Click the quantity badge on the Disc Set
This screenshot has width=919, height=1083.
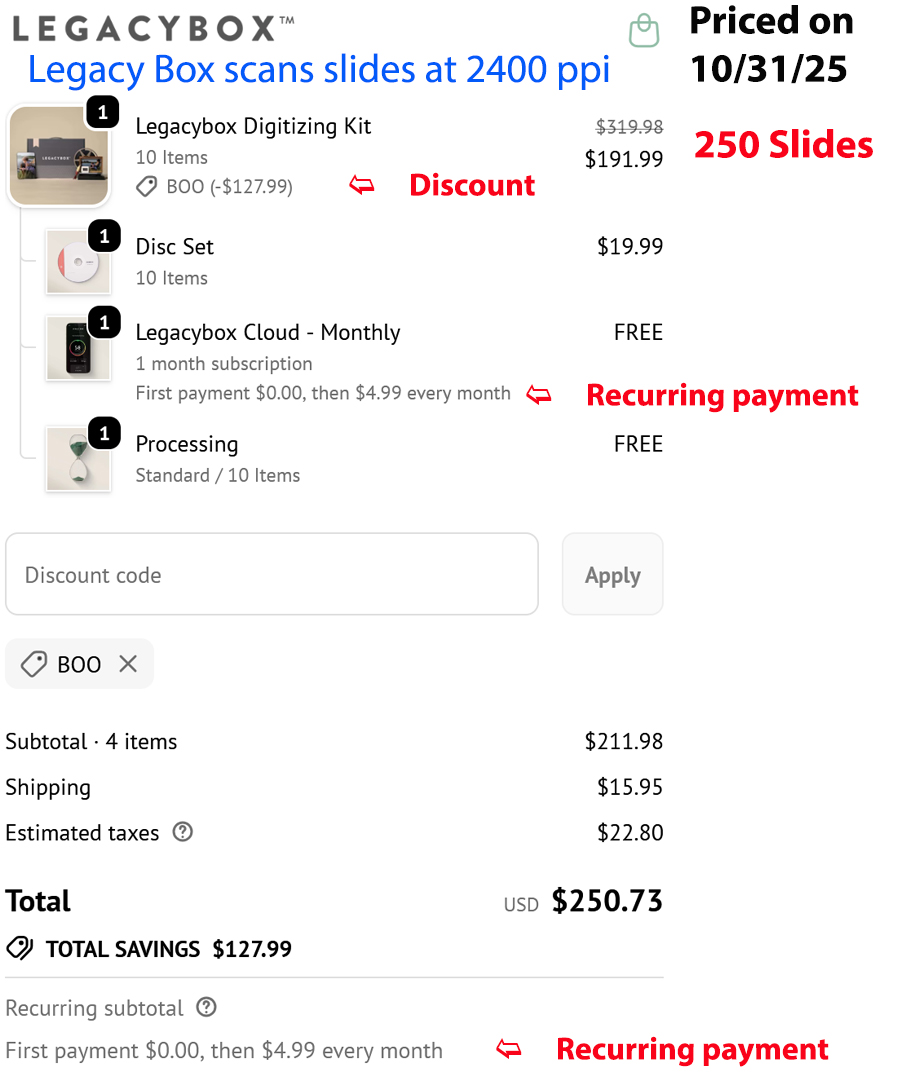[x=103, y=236]
